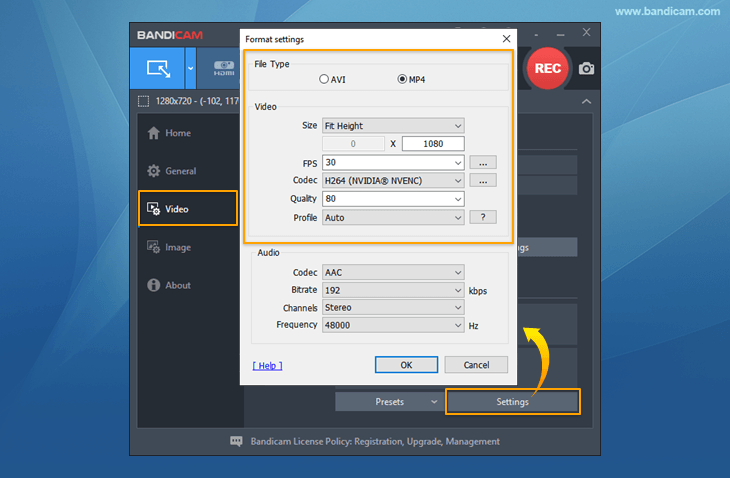Switch to HDMI device recording mode
The width and height of the screenshot is (730, 478).
pyautogui.click(x=223, y=68)
